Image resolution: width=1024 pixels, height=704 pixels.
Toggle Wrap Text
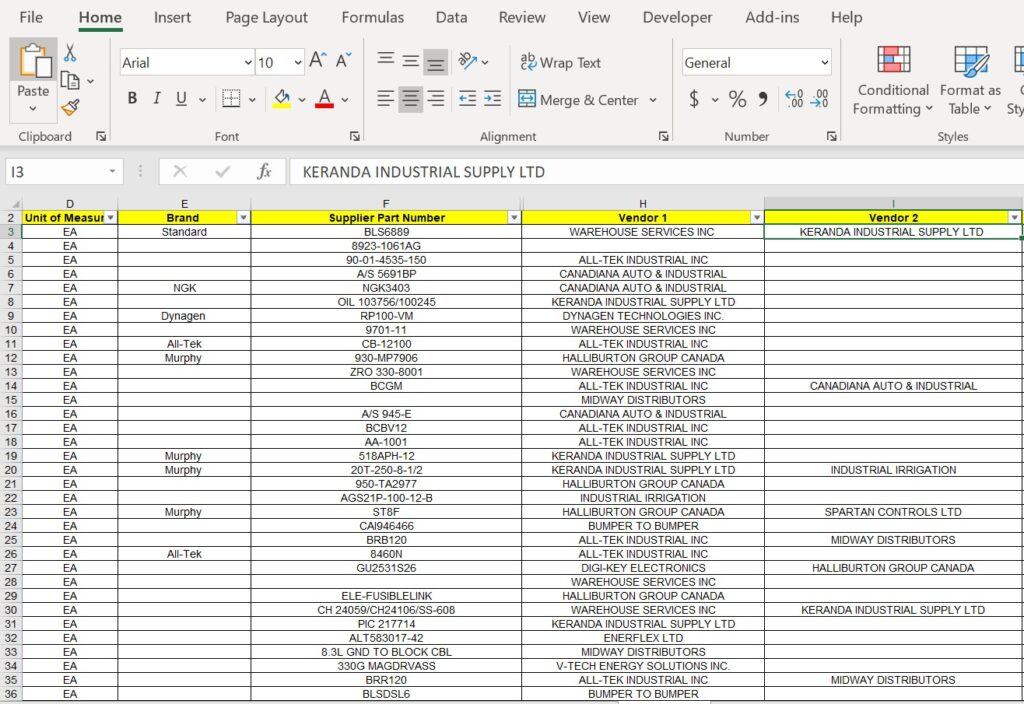(x=560, y=62)
